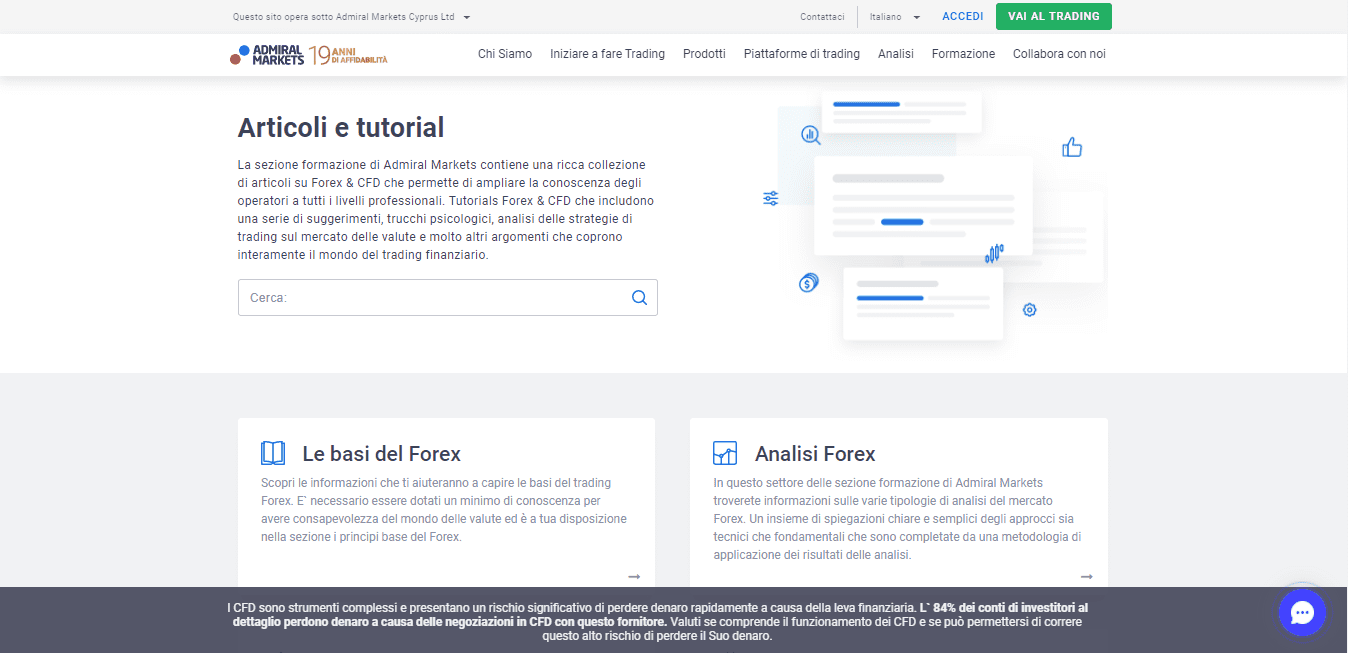
Task: Click the dollar coin icon in the illustration
Action: (808, 283)
